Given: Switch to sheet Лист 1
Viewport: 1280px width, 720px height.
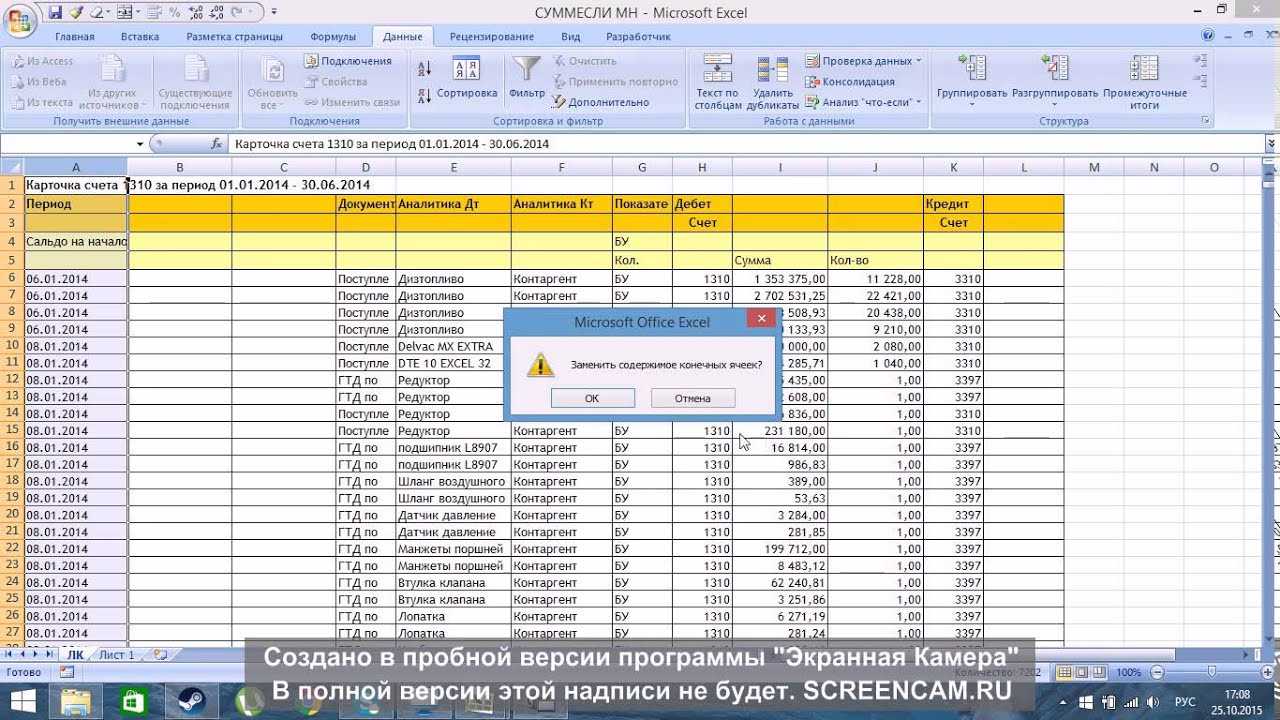Looking at the screenshot, I should point(117,655).
